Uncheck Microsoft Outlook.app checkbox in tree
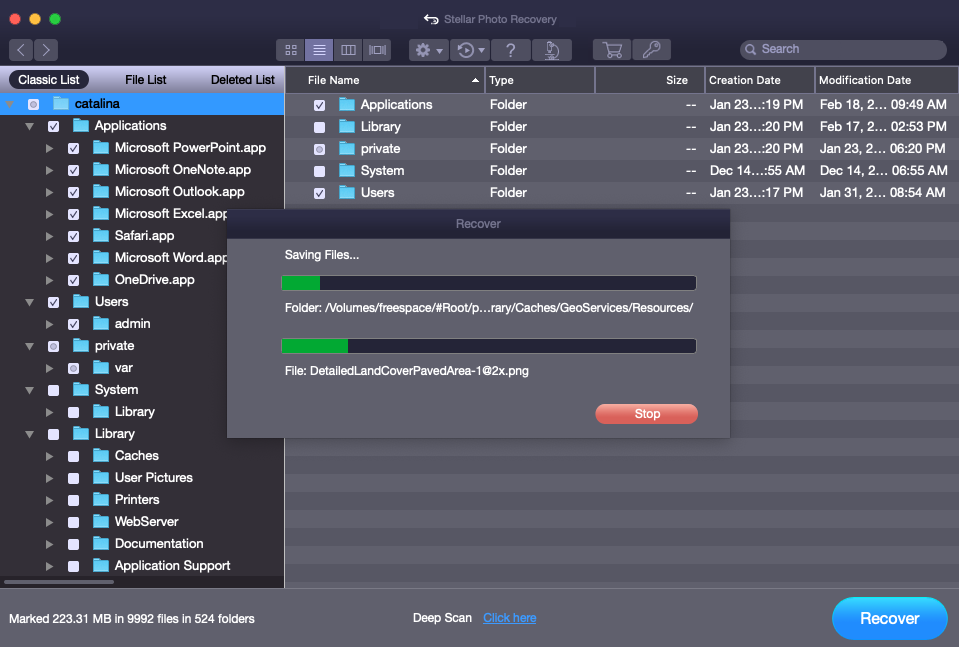The height and width of the screenshot is (647, 959). pos(73,193)
